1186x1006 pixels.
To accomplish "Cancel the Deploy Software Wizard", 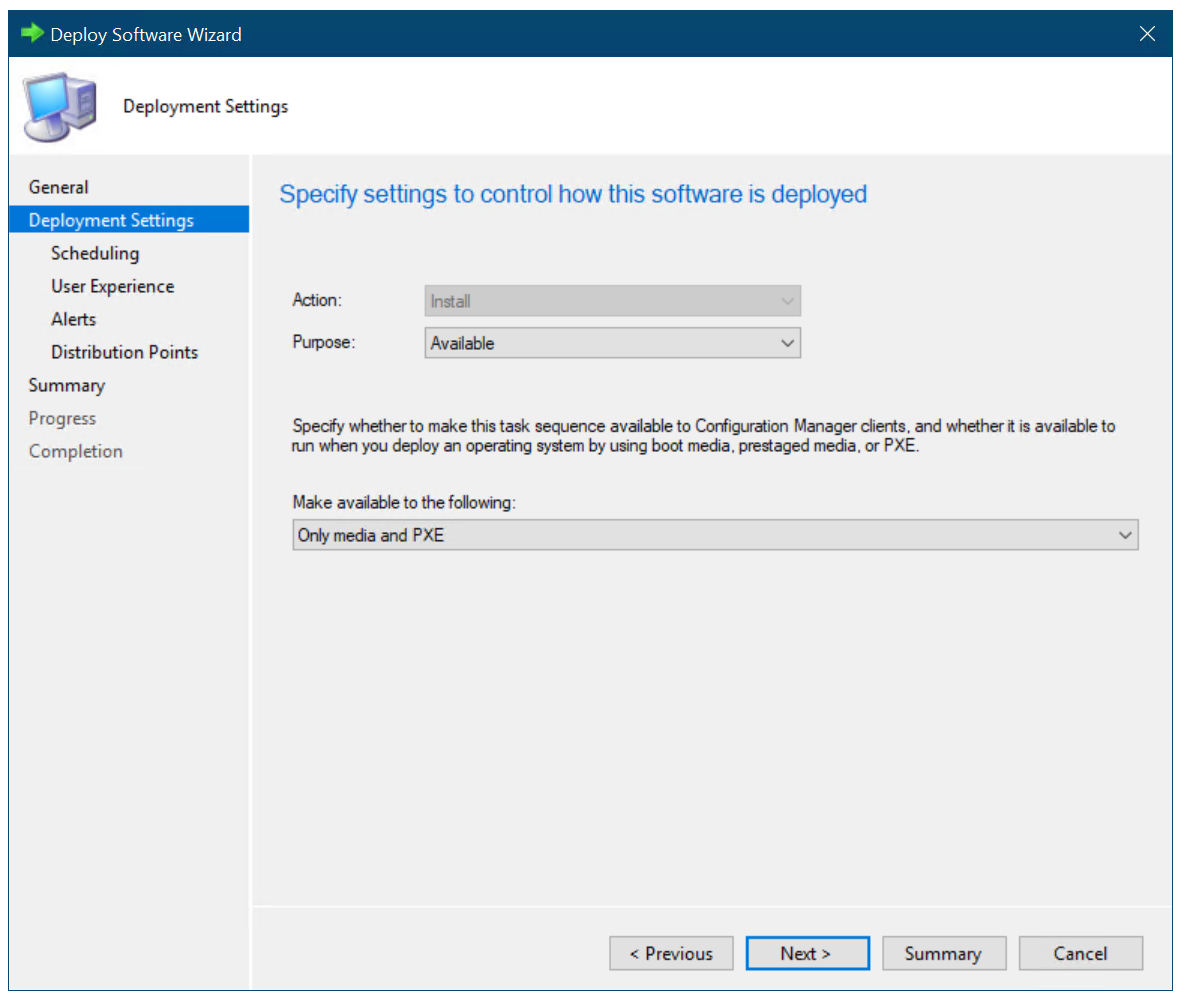I will coord(1081,953).
